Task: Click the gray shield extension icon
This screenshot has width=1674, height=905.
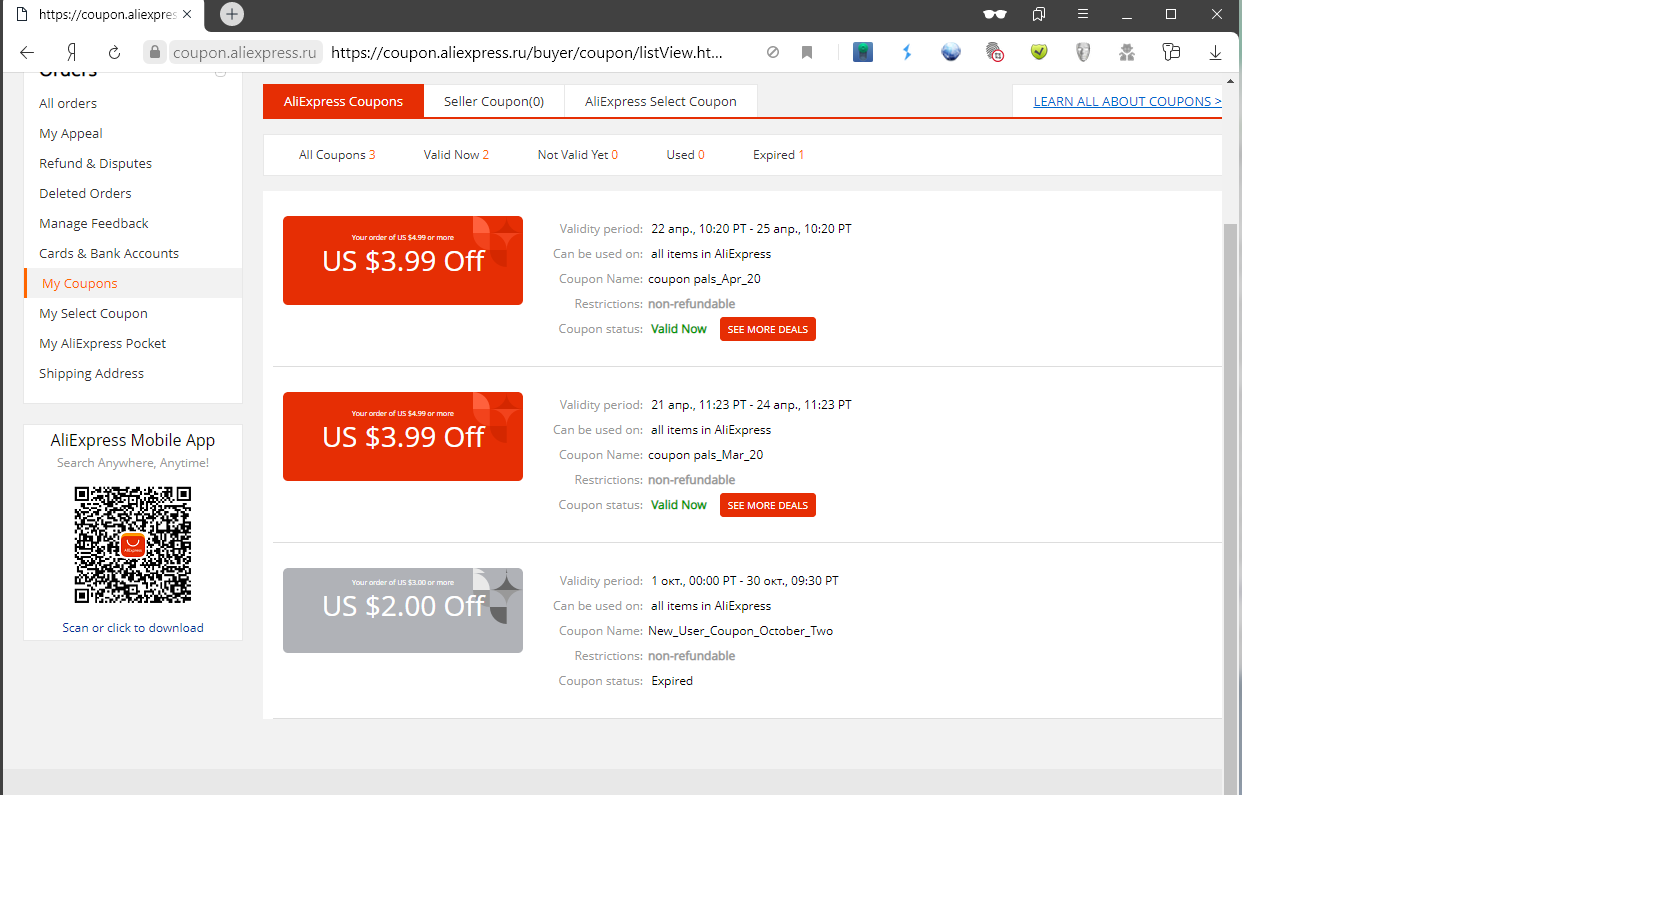Action: coord(1083,52)
